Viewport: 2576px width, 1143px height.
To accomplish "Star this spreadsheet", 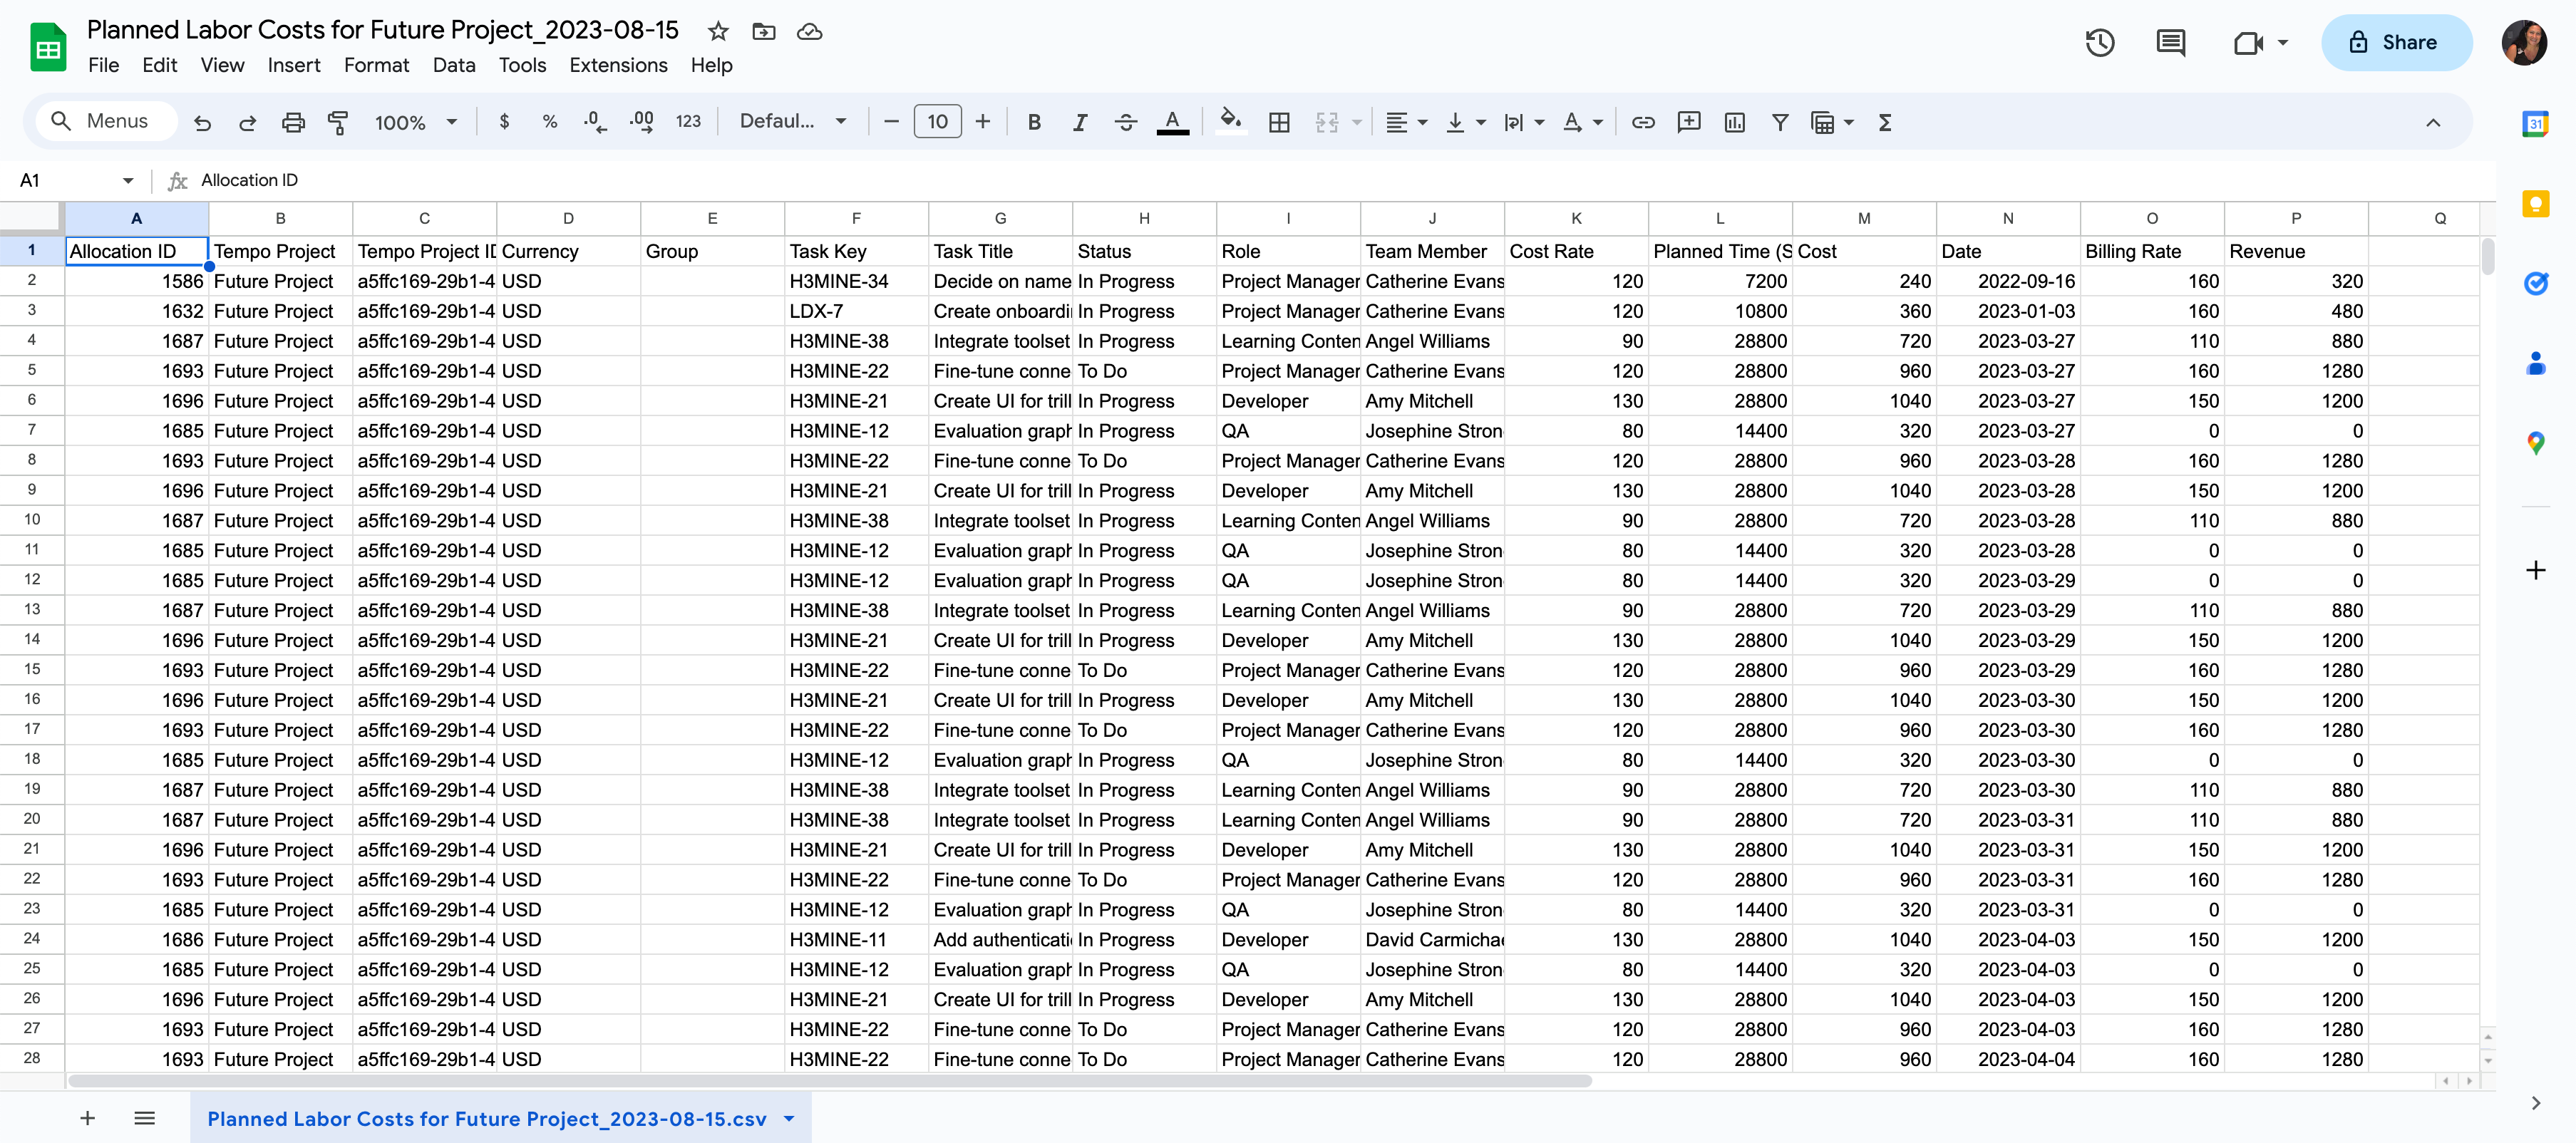I will (718, 31).
